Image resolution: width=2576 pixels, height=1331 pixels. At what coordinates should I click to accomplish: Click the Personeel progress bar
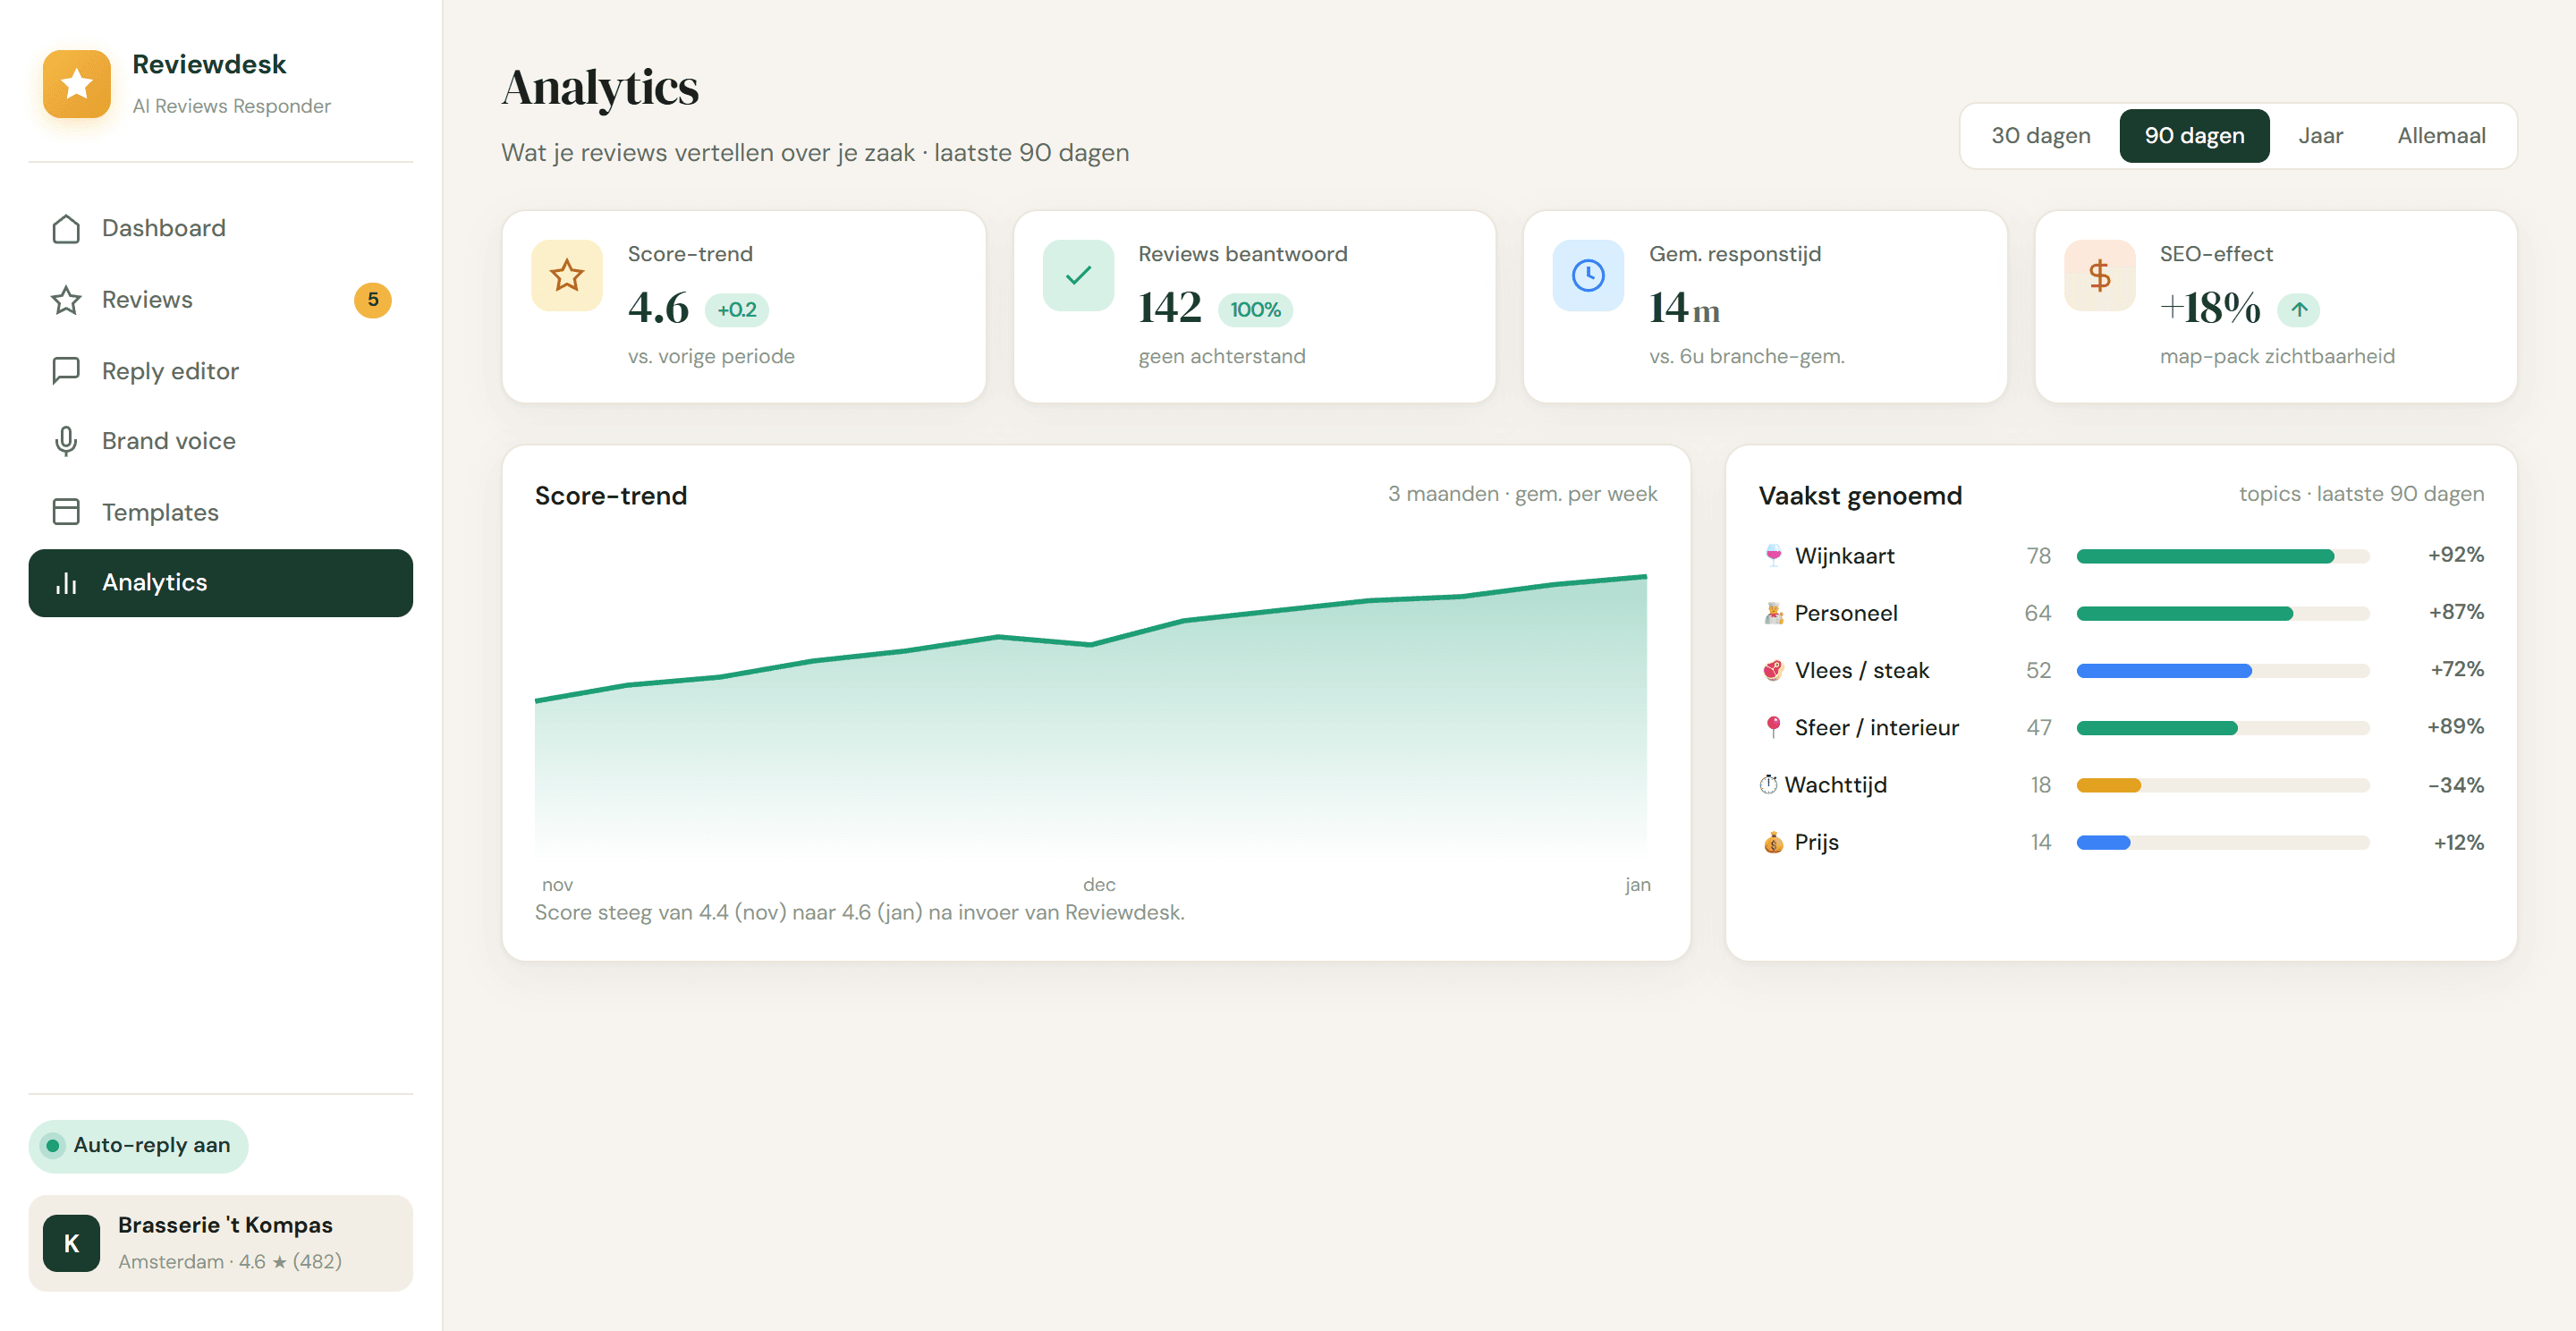click(x=2223, y=614)
